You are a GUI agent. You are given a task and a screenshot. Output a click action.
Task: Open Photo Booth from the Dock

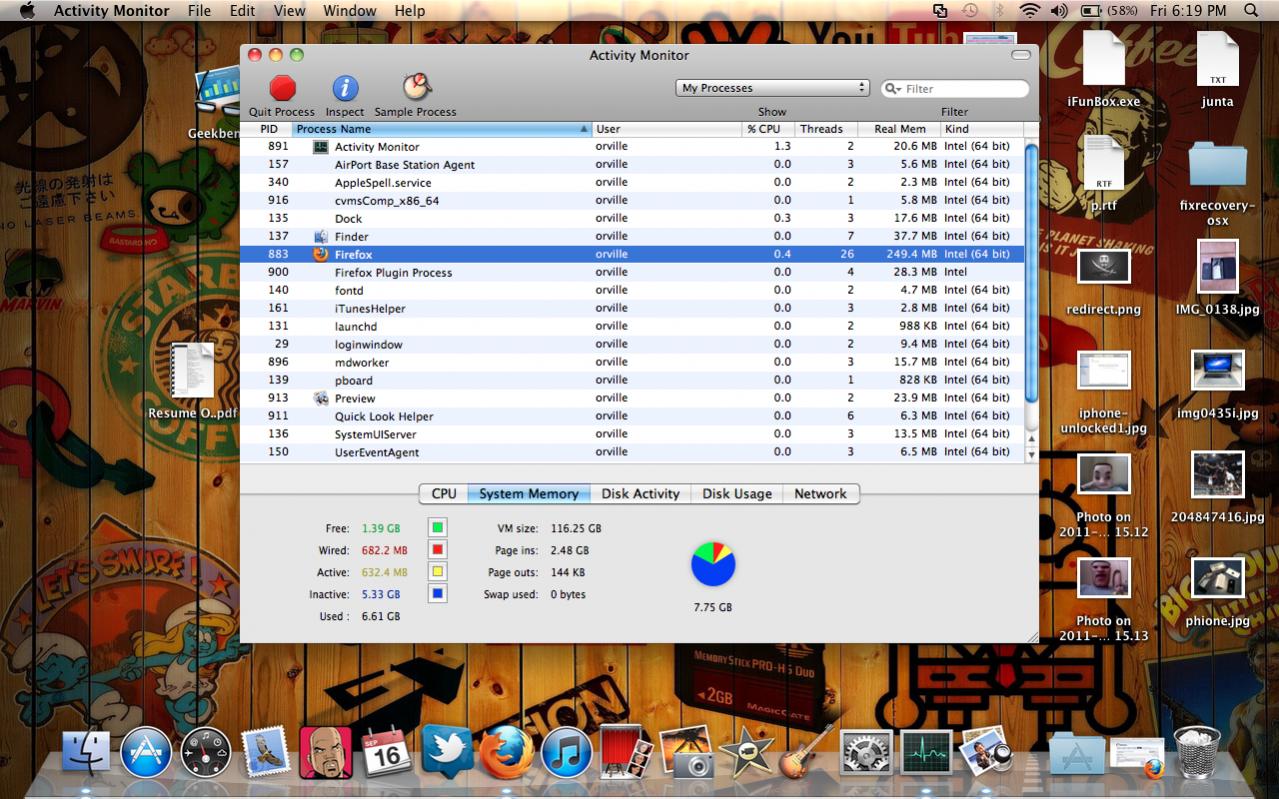coord(627,752)
